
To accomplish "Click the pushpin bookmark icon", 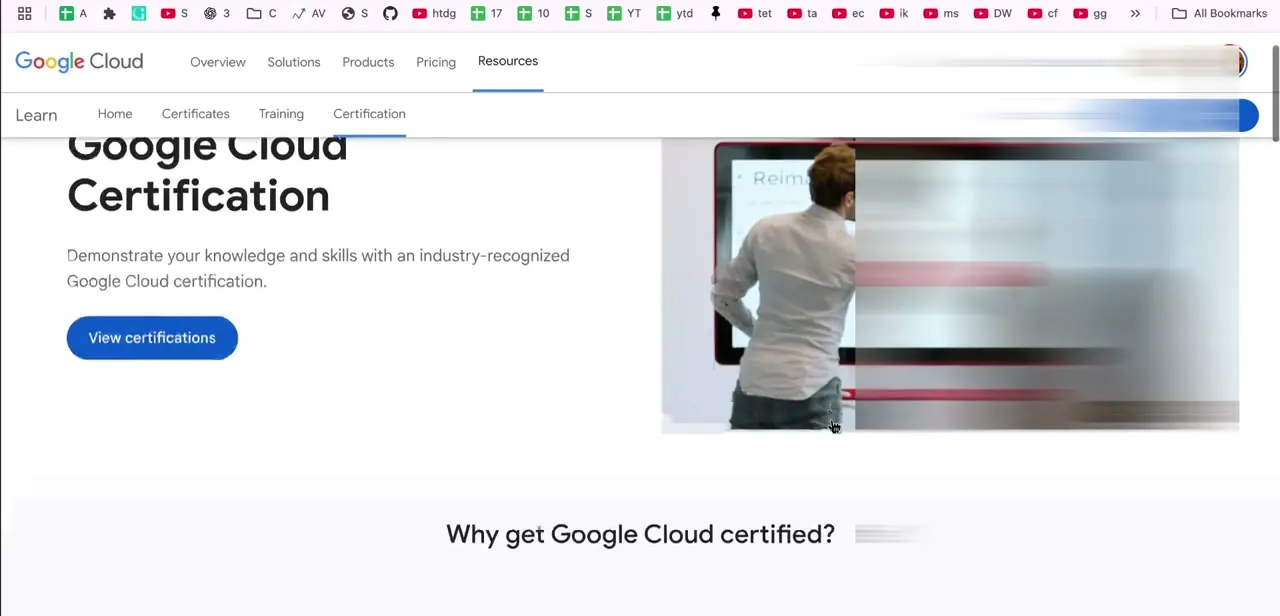I will pyautogui.click(x=715, y=14).
